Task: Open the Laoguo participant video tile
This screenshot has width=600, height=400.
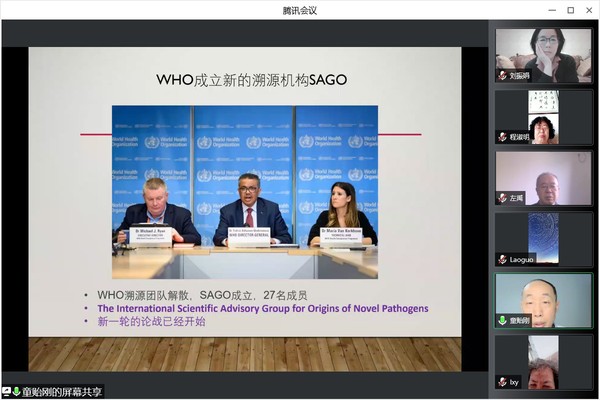Action: pyautogui.click(x=543, y=240)
